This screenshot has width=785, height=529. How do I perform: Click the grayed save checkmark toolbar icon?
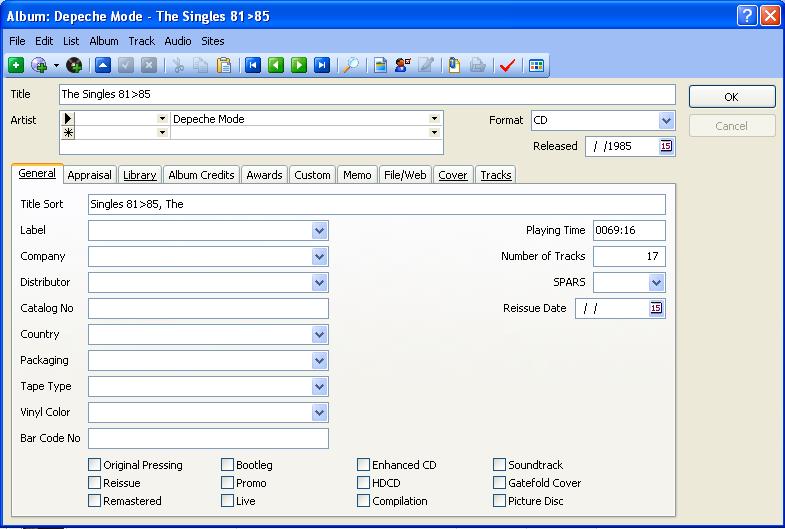(x=126, y=65)
